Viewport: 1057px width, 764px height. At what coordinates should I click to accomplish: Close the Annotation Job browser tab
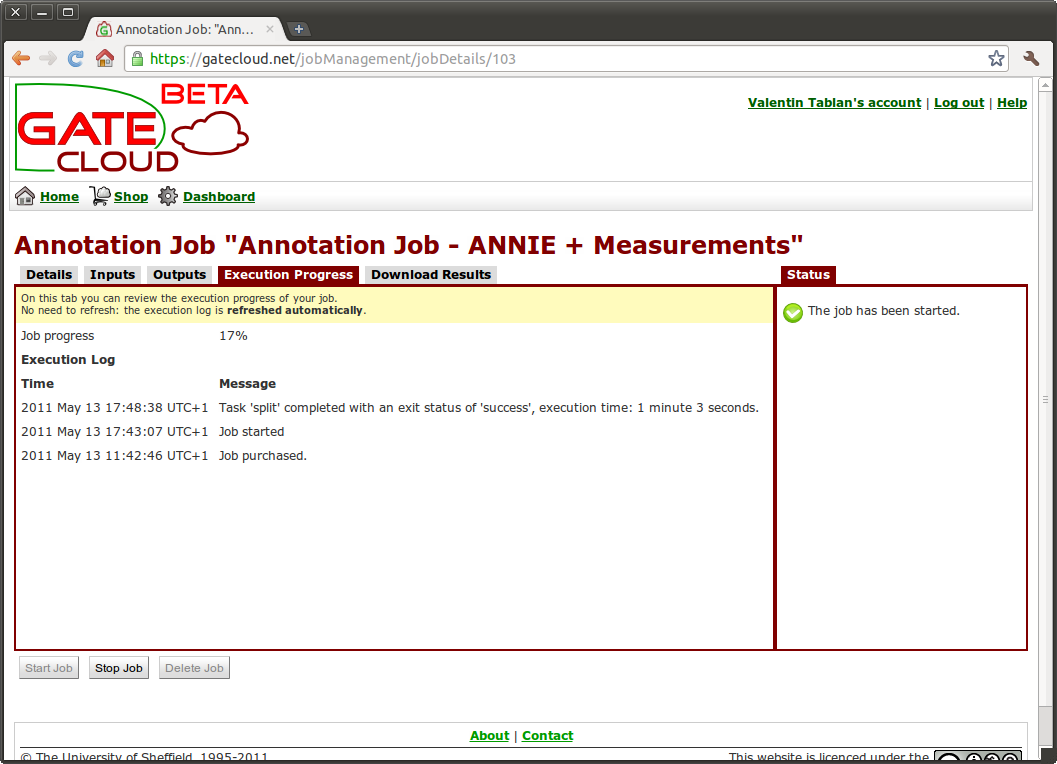[270, 29]
